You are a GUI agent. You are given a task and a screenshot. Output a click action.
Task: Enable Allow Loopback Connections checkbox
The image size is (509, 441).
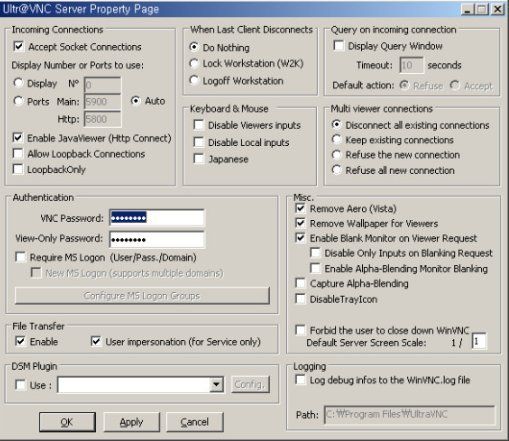point(18,154)
